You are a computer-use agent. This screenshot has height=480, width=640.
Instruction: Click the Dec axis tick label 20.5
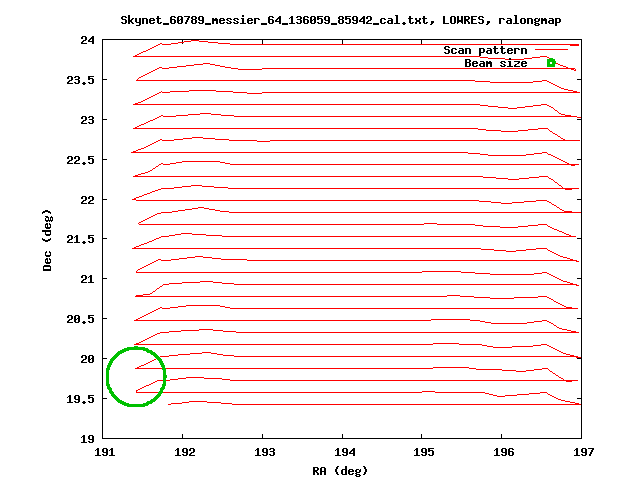pos(80,319)
